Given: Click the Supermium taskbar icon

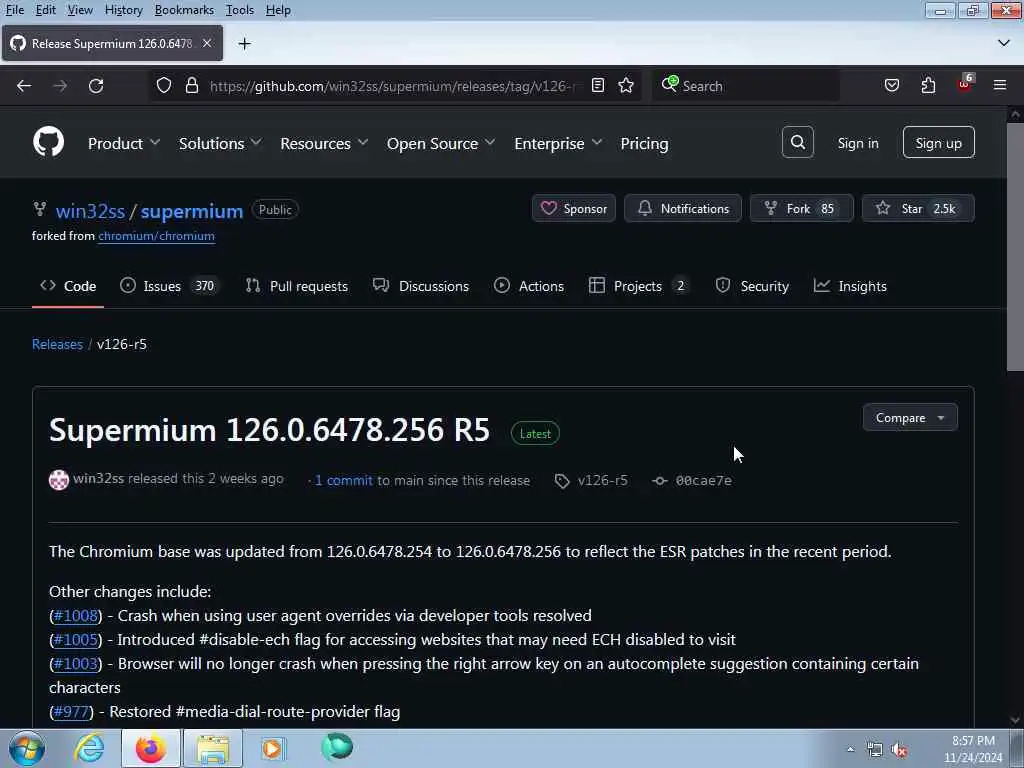Looking at the screenshot, I should click(337, 747).
